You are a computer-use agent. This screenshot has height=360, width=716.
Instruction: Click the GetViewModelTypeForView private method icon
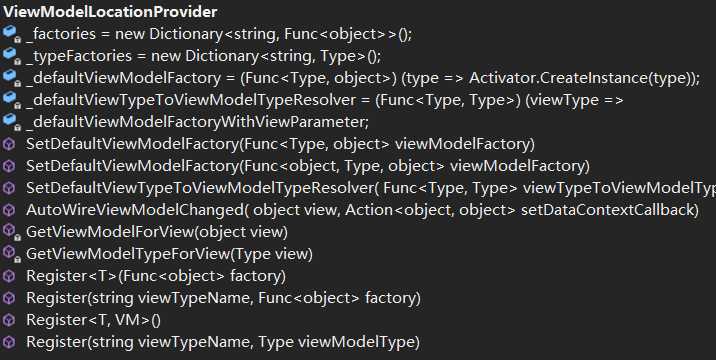pyautogui.click(x=10, y=254)
